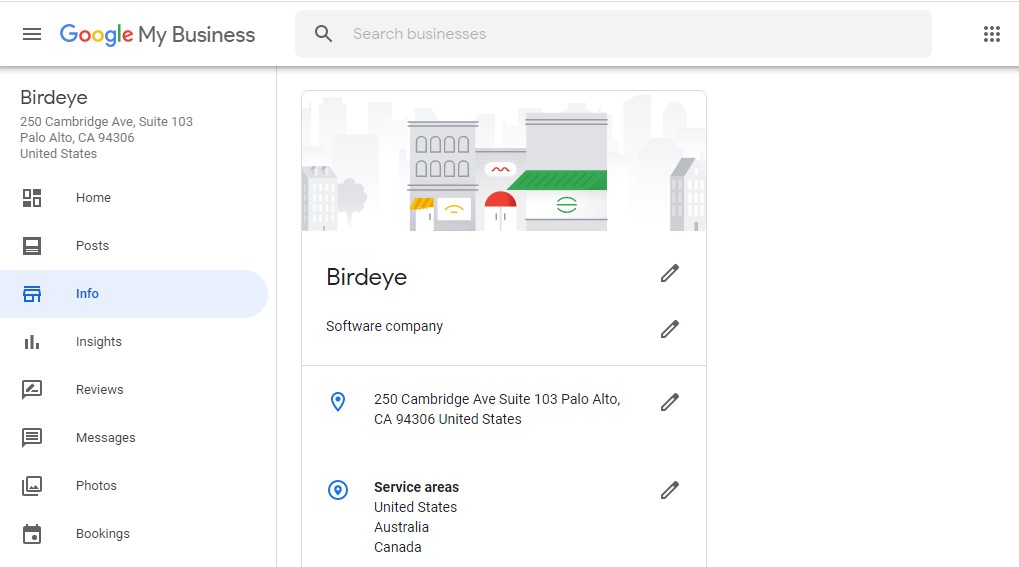Screen dimensions: 1019x567
Task: Click the Service areas target icon
Action: (x=338, y=490)
